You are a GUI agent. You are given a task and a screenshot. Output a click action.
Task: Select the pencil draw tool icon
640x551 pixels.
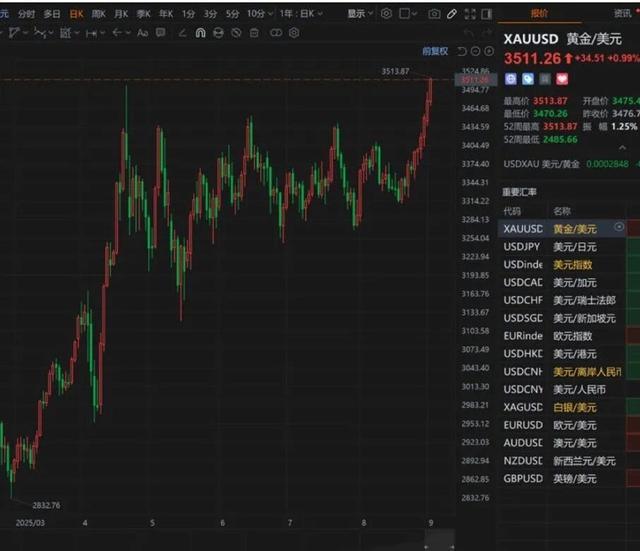(452, 14)
